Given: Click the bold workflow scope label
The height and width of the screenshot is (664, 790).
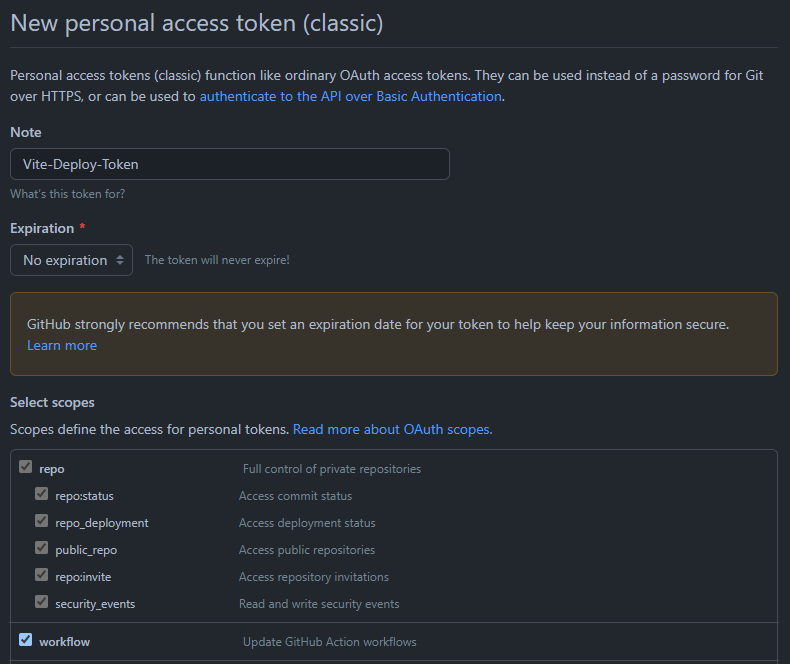Looking at the screenshot, I should tap(65, 642).
